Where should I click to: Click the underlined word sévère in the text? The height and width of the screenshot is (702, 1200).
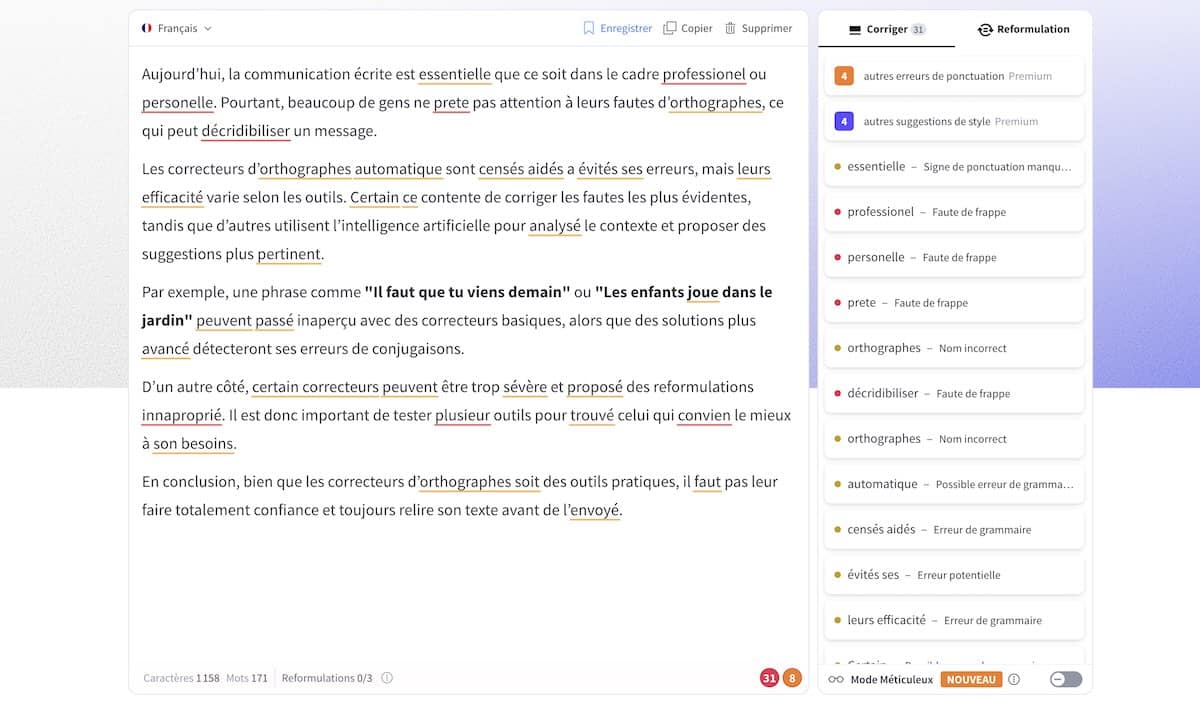[x=525, y=387]
